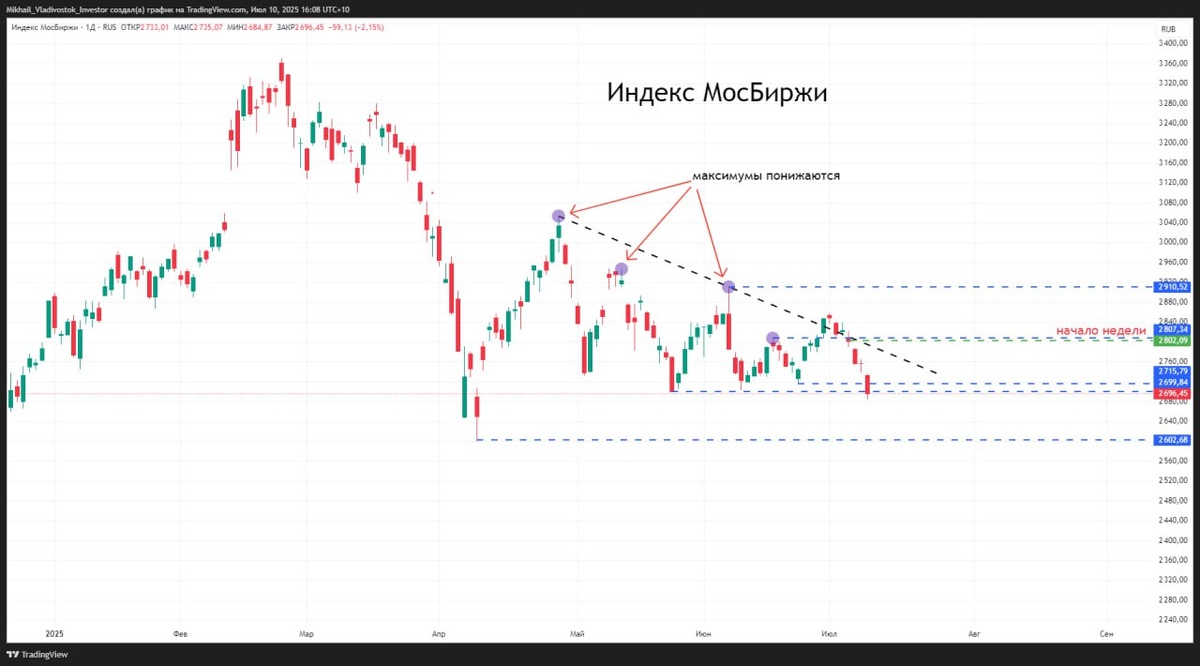
Task: Select the blue 2699,84 price label
Action: click(x=1171, y=382)
